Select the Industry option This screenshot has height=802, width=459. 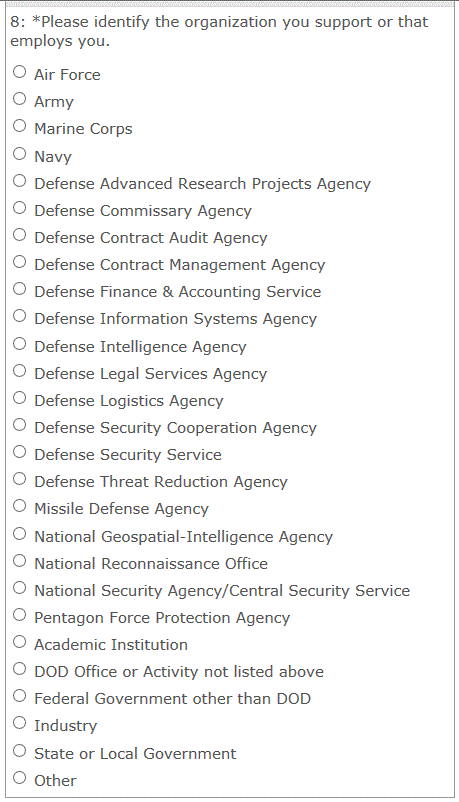(x=19, y=723)
